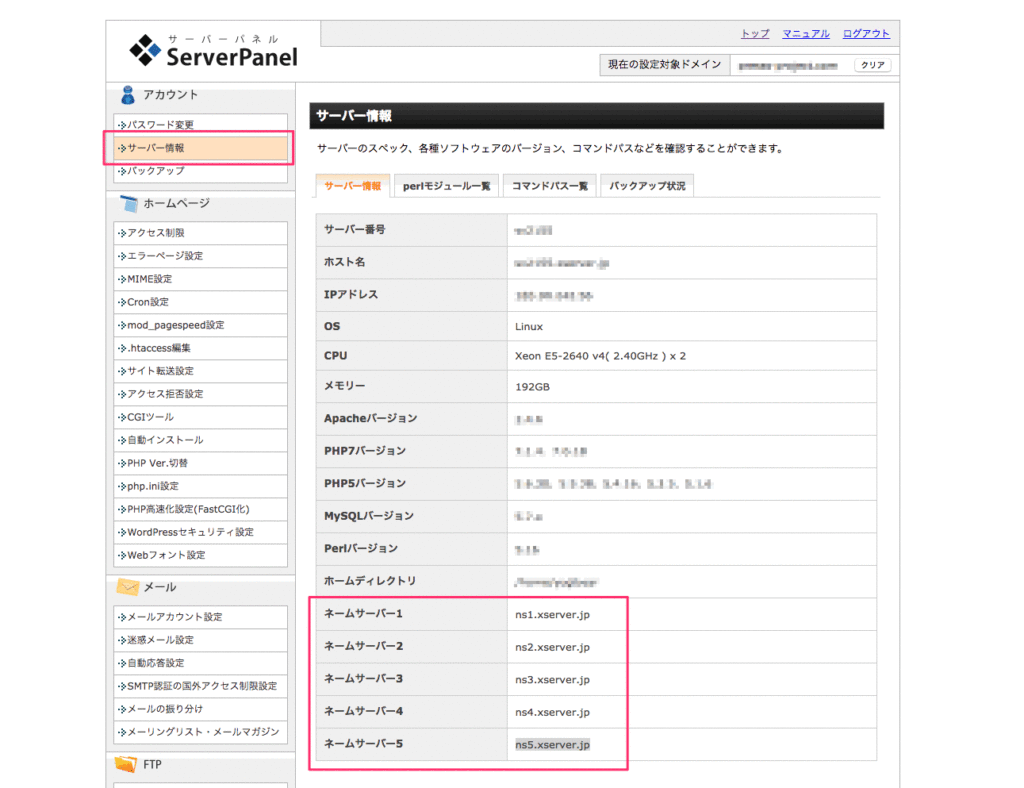Screen dimensions: 1024x788
Task: Click the サーバー番号 row label
Action: coord(355,230)
